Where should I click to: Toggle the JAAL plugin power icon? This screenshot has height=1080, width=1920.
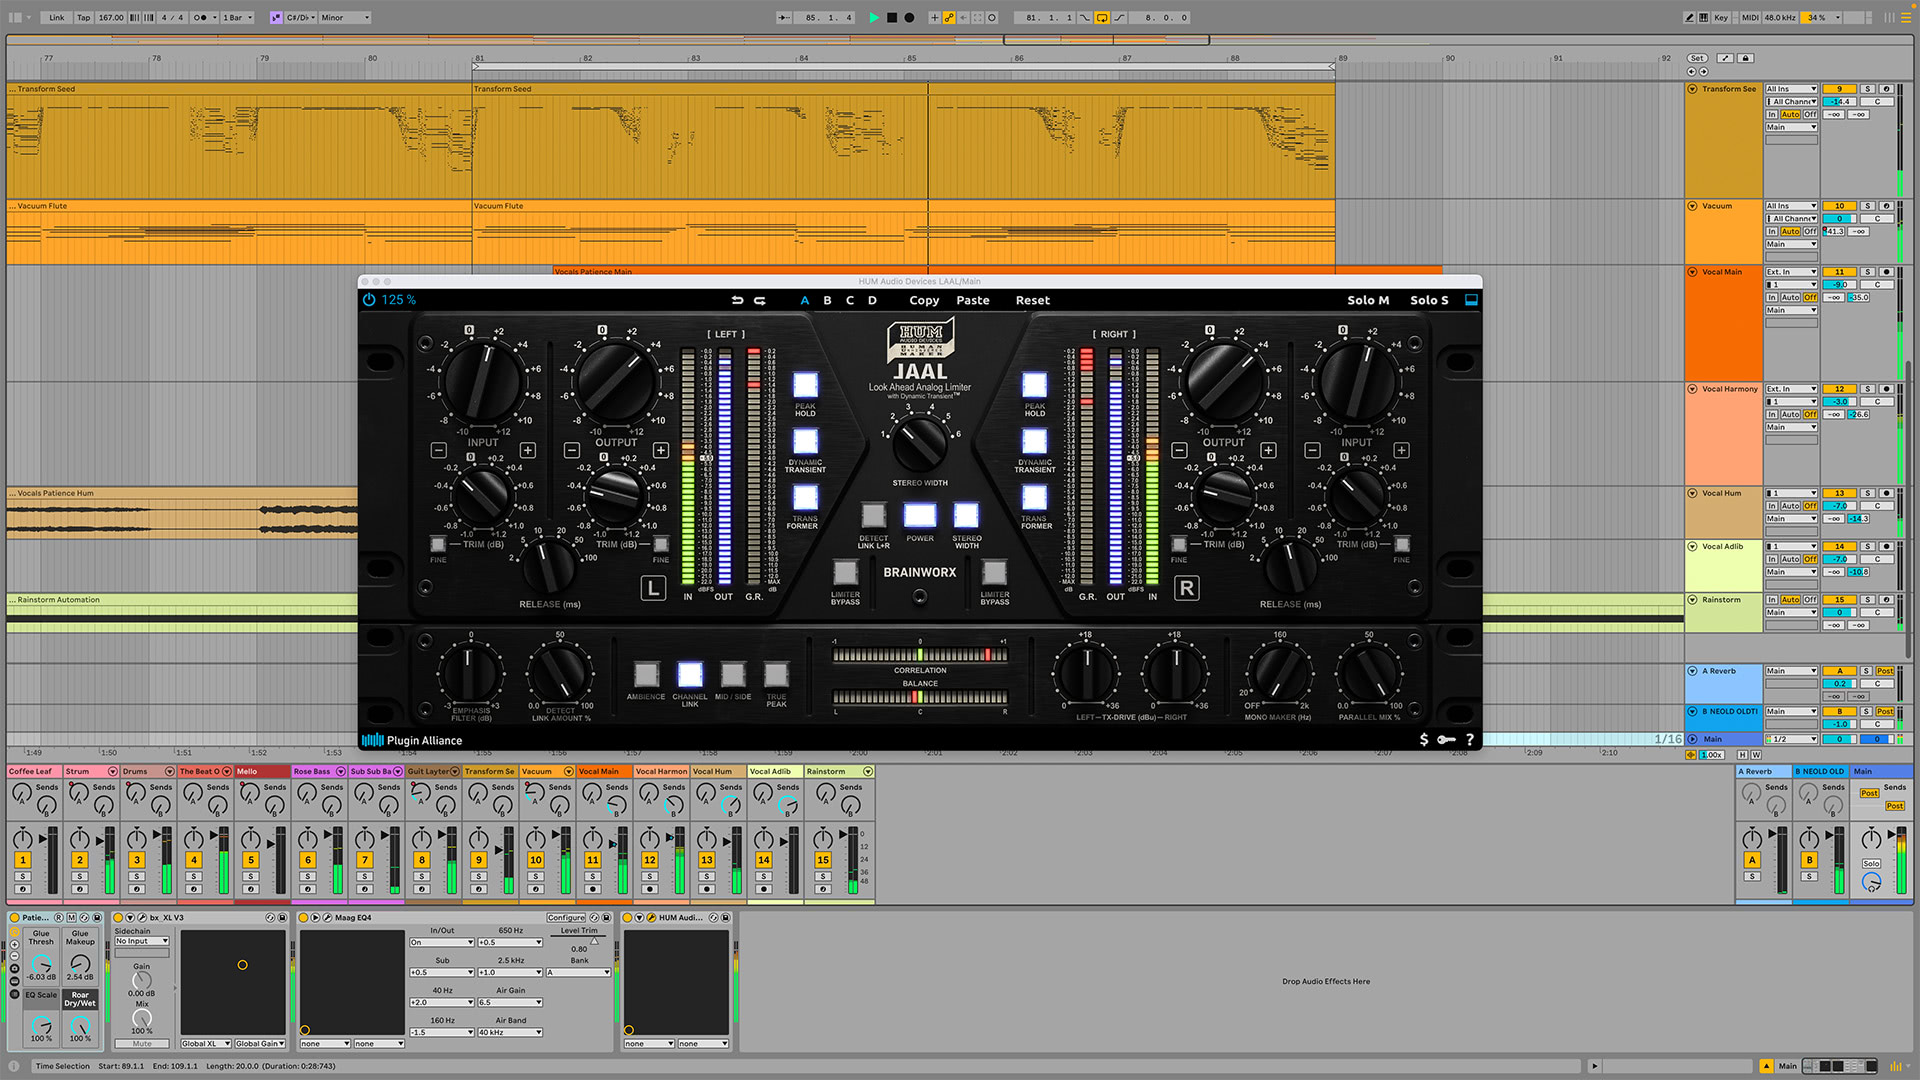369,300
